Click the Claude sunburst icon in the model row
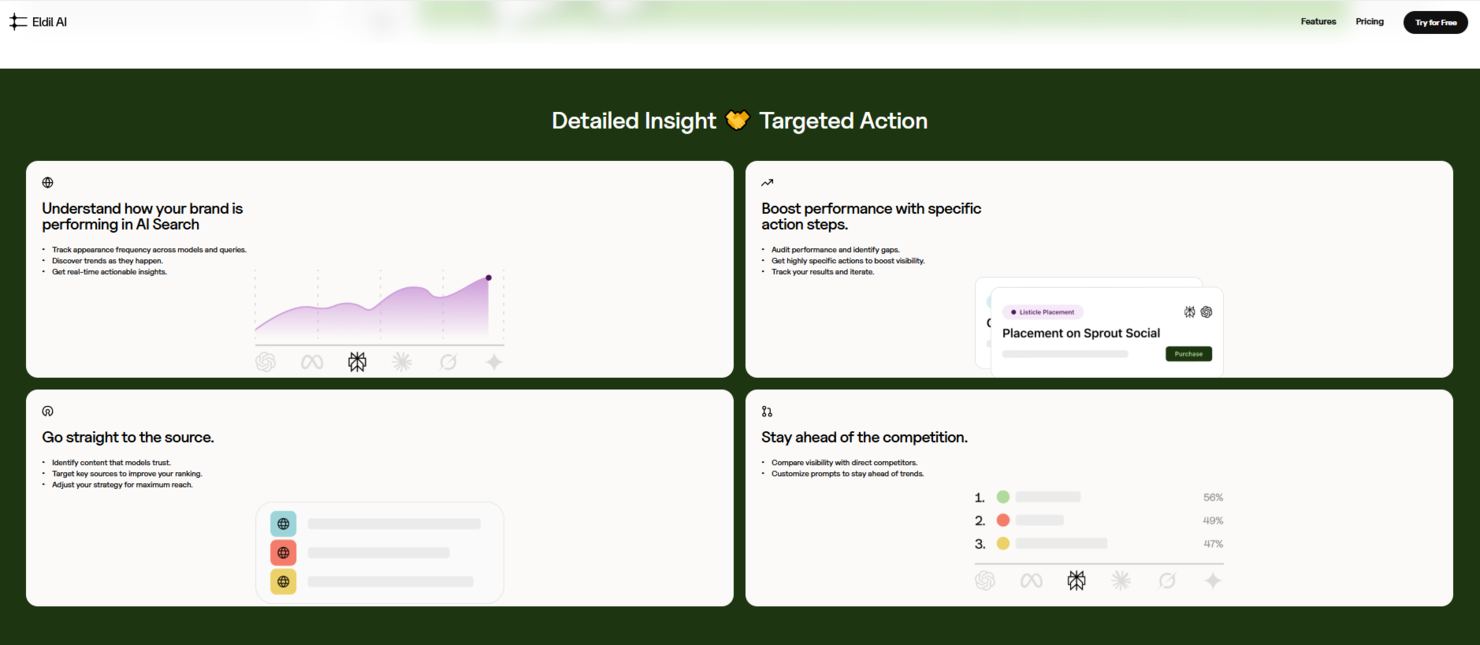Image resolution: width=1480 pixels, height=645 pixels. [402, 361]
